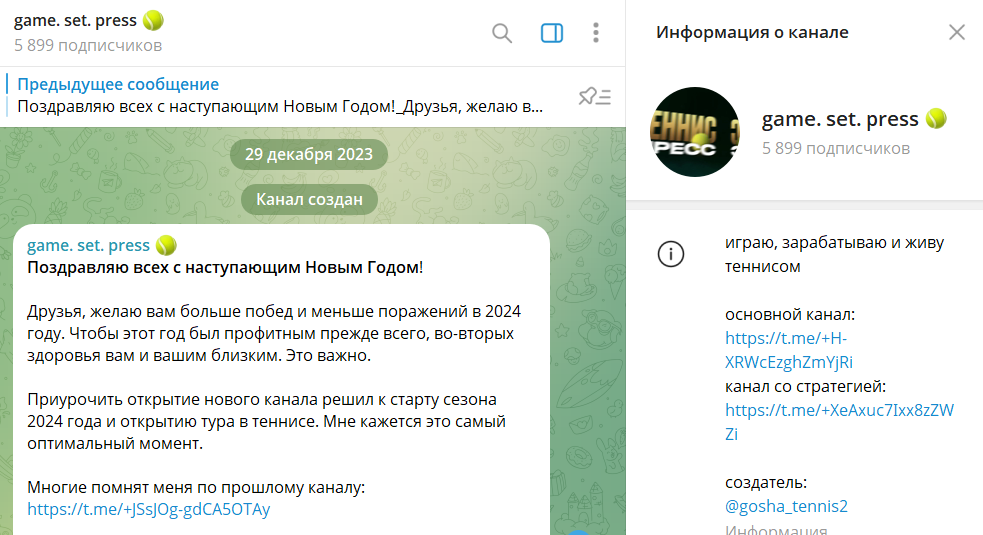
Task: Open the 'основной канал' t.me link
Action: coord(788,350)
